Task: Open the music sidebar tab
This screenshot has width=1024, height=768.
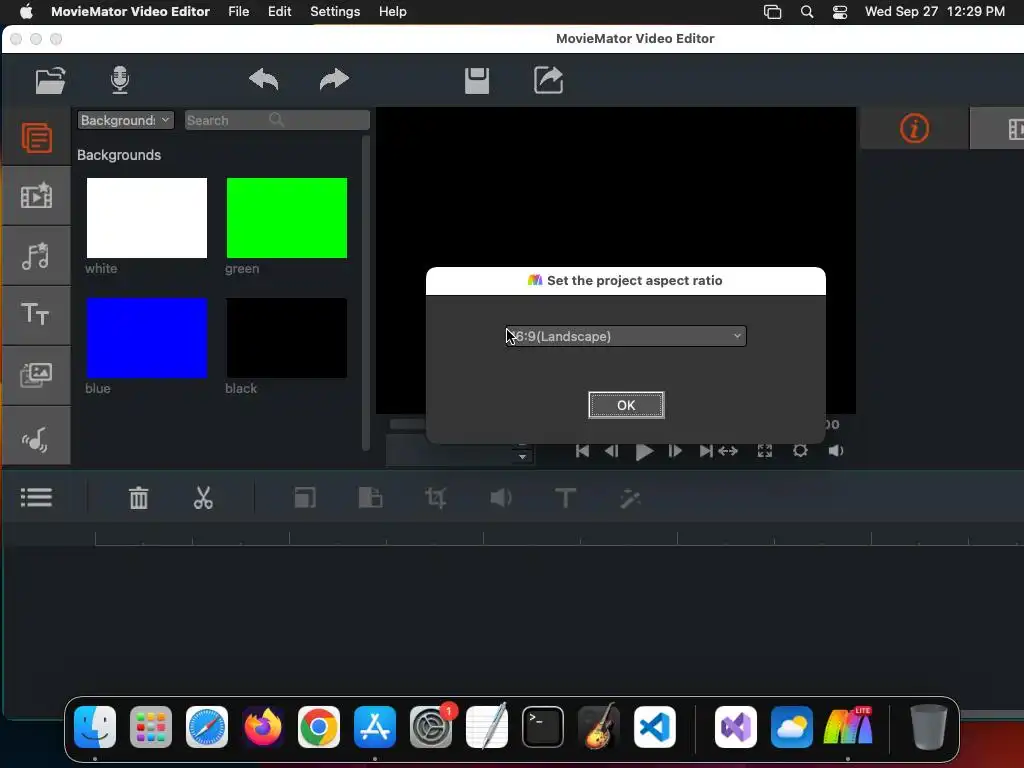Action: pyautogui.click(x=37, y=255)
